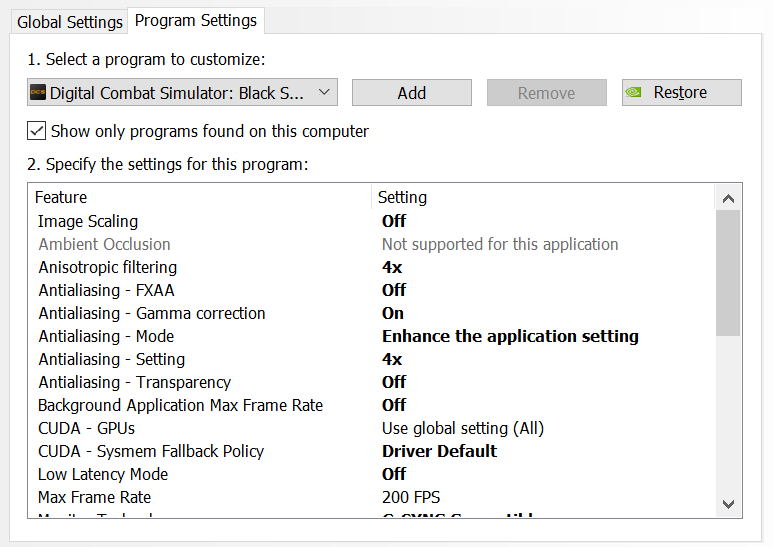The height and width of the screenshot is (547, 773).
Task: Click the Anisotropic filtering 4x value
Action: pyautogui.click(x=392, y=268)
